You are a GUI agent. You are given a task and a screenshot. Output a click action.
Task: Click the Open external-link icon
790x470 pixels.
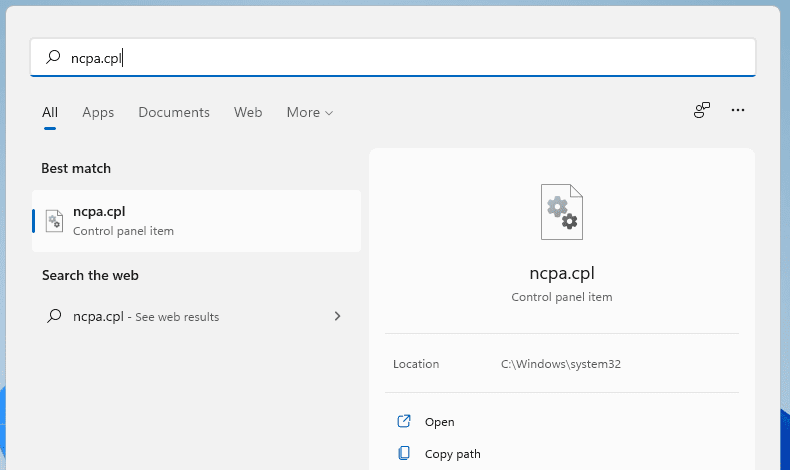coord(404,421)
